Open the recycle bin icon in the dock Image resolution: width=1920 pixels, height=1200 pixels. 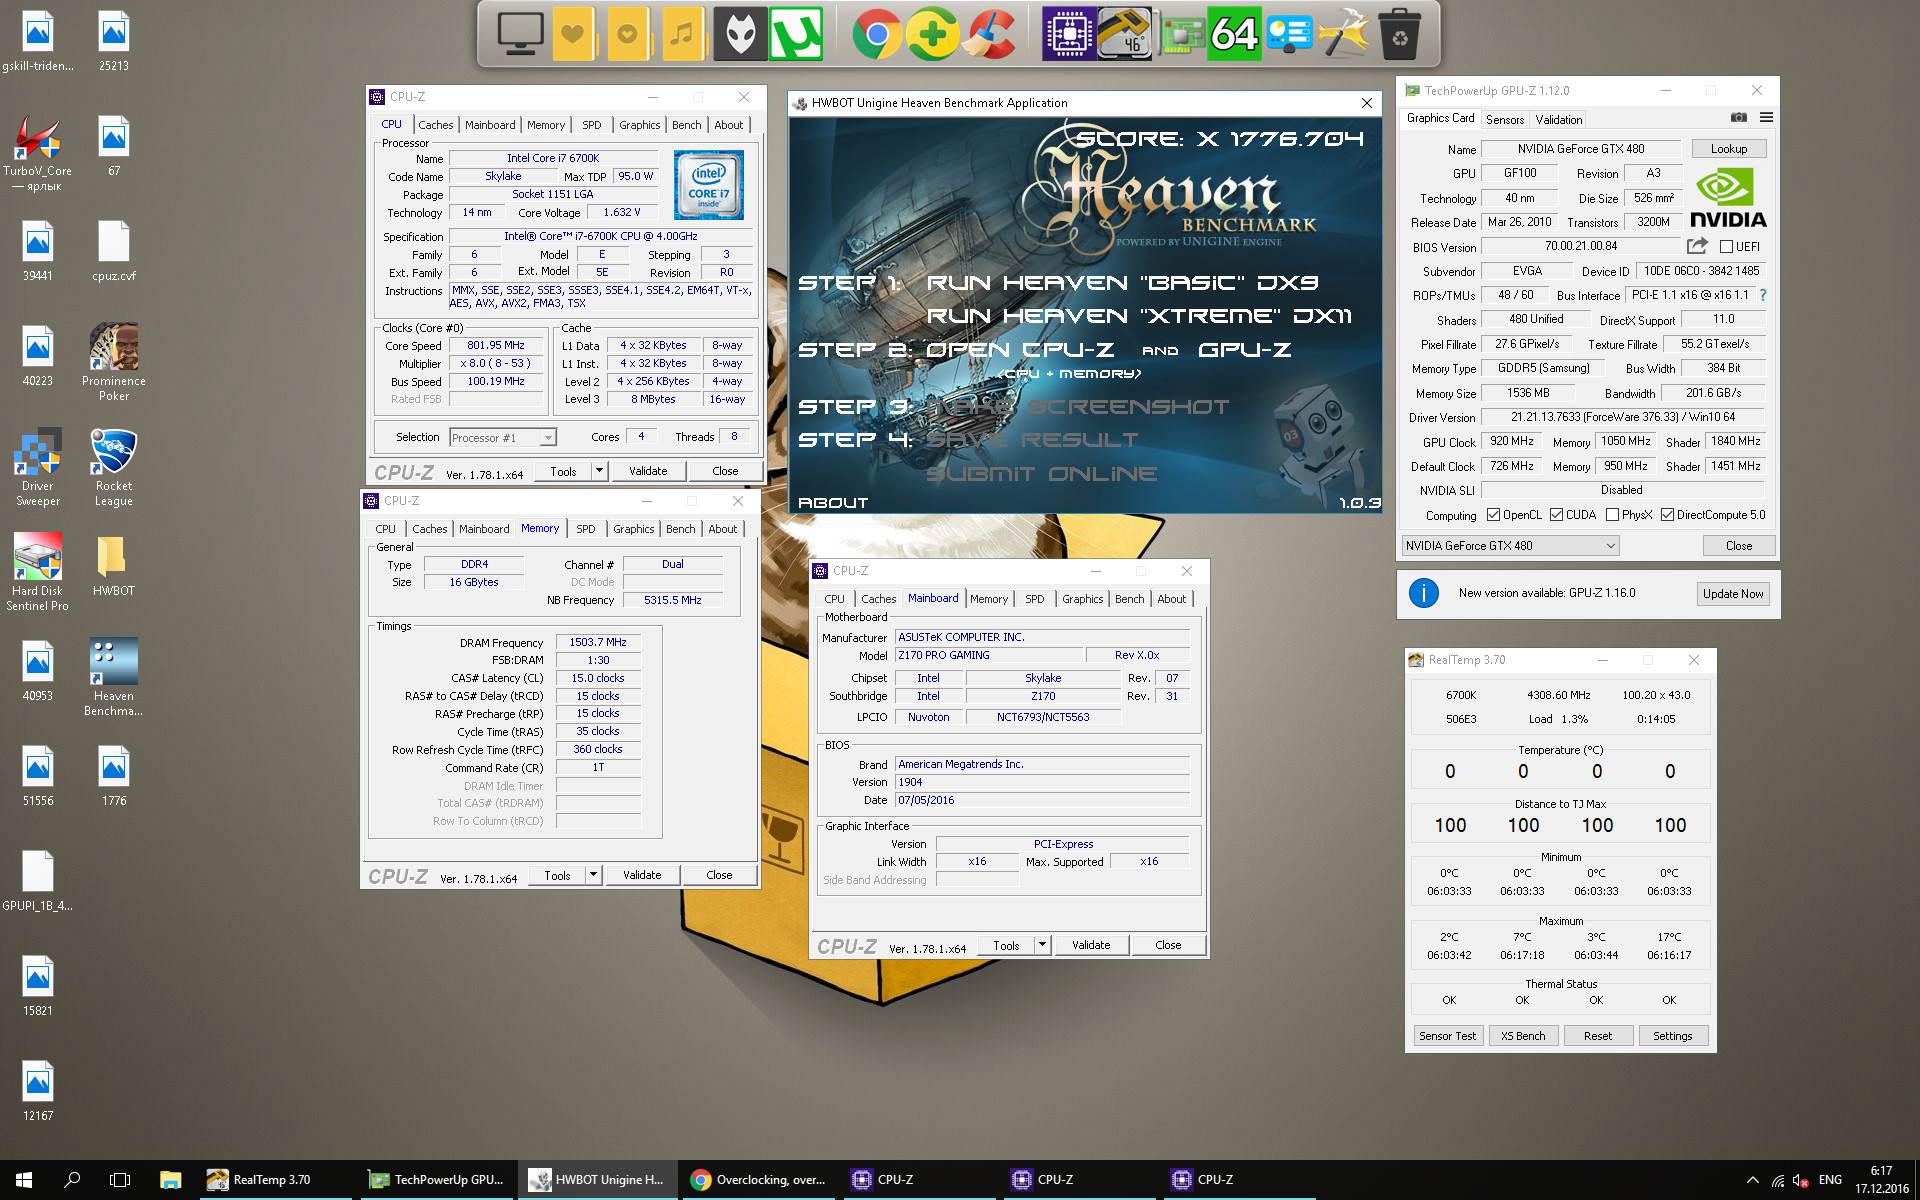tap(1400, 34)
